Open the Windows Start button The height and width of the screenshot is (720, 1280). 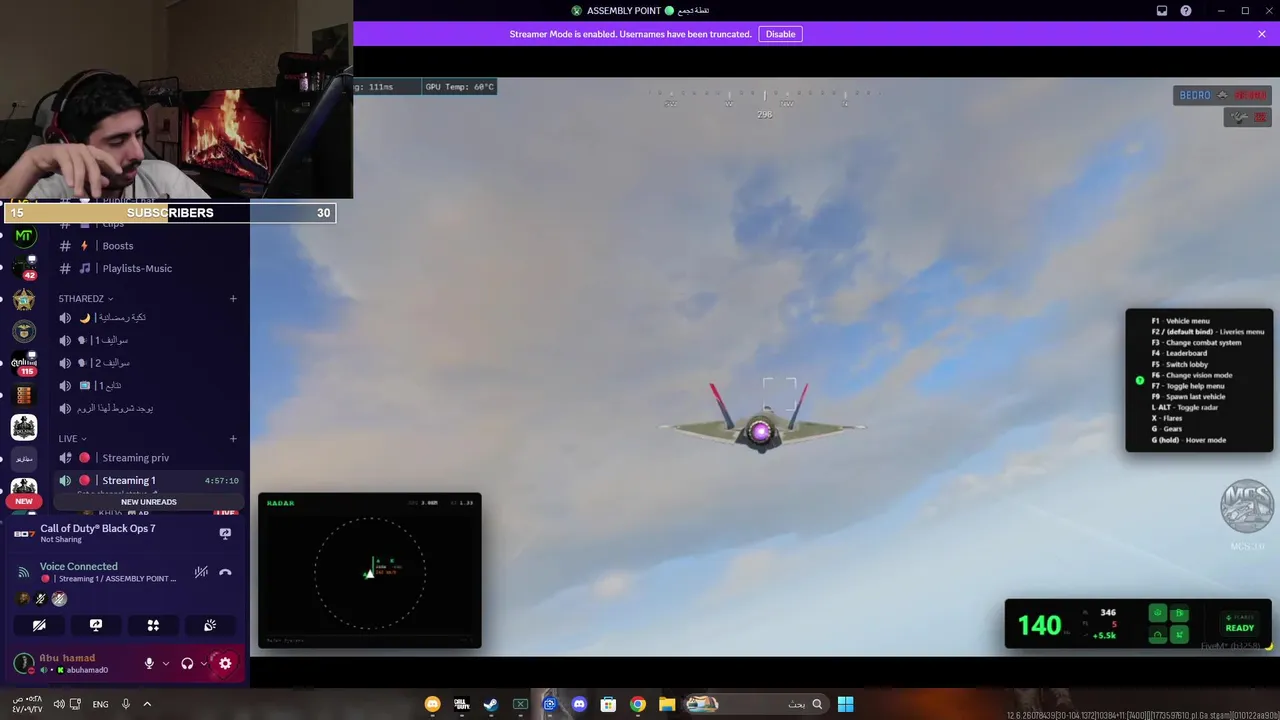(845, 704)
